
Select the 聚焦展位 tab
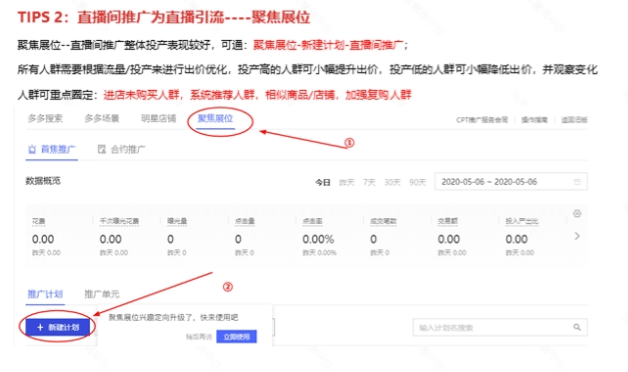point(215,119)
